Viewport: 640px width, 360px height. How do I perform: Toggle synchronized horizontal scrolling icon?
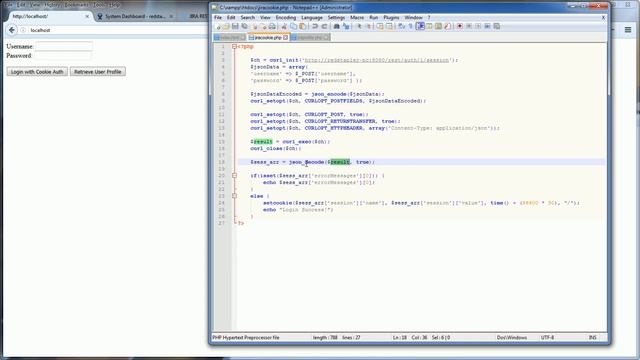(x=389, y=27)
